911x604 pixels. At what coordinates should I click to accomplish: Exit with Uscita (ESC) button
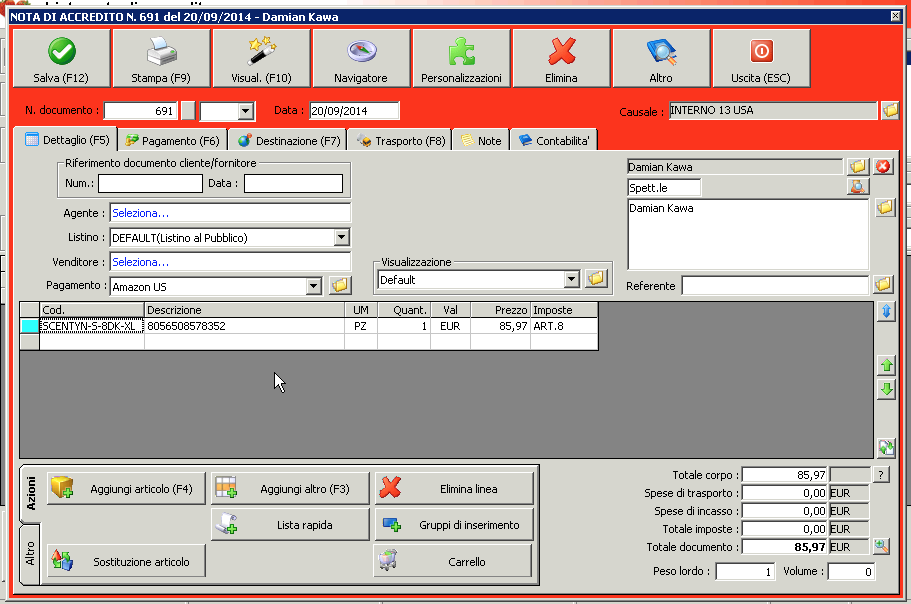tap(761, 59)
